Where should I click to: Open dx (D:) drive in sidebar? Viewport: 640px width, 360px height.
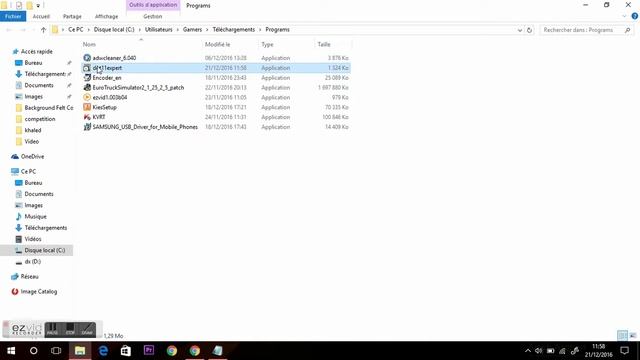pos(33,262)
